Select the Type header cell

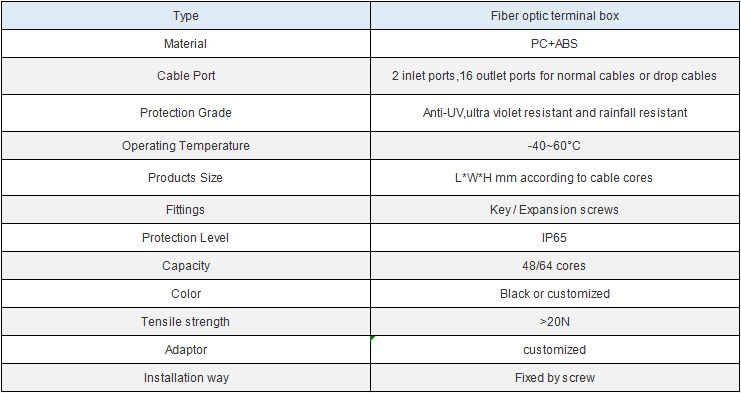pyautogui.click(x=186, y=16)
